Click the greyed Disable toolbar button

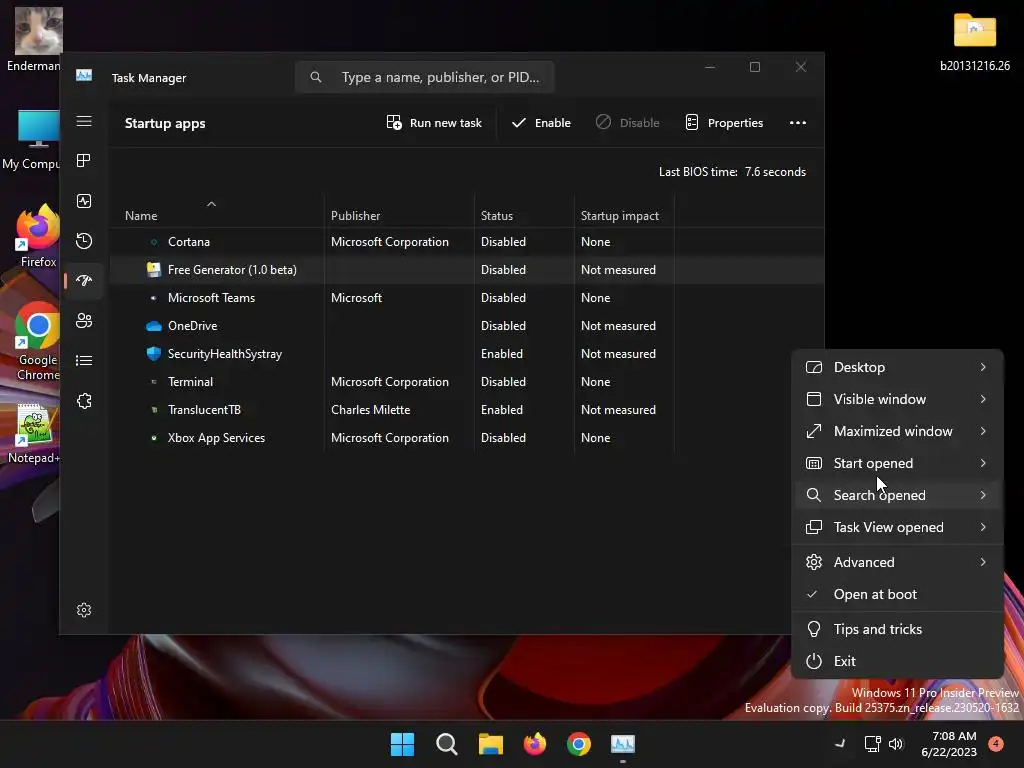628,123
